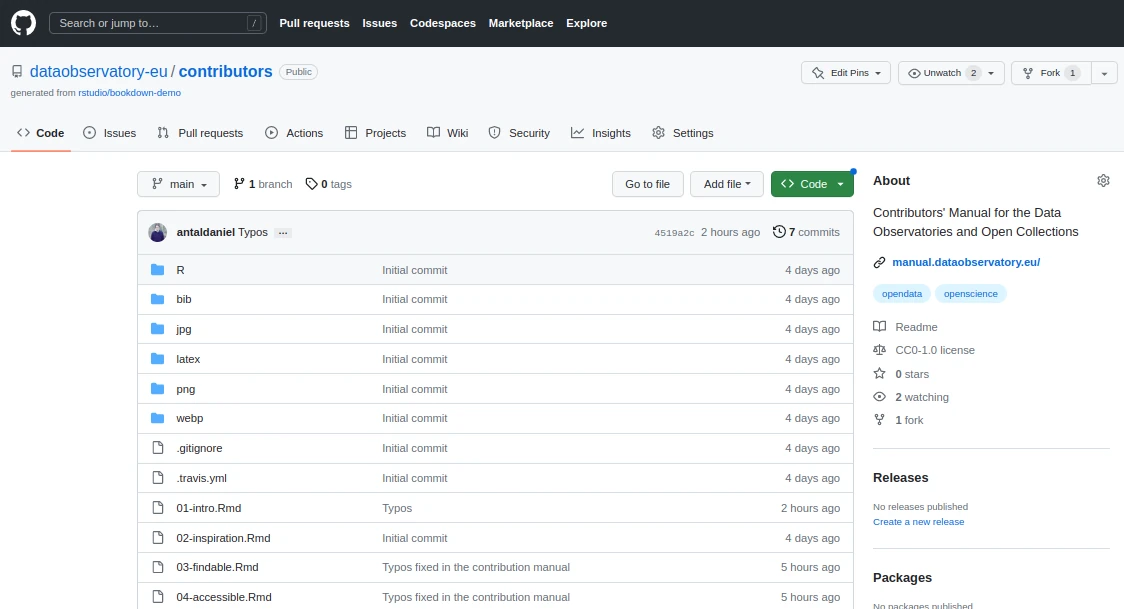Open the webp folder
1124x609 pixels.
click(189, 418)
